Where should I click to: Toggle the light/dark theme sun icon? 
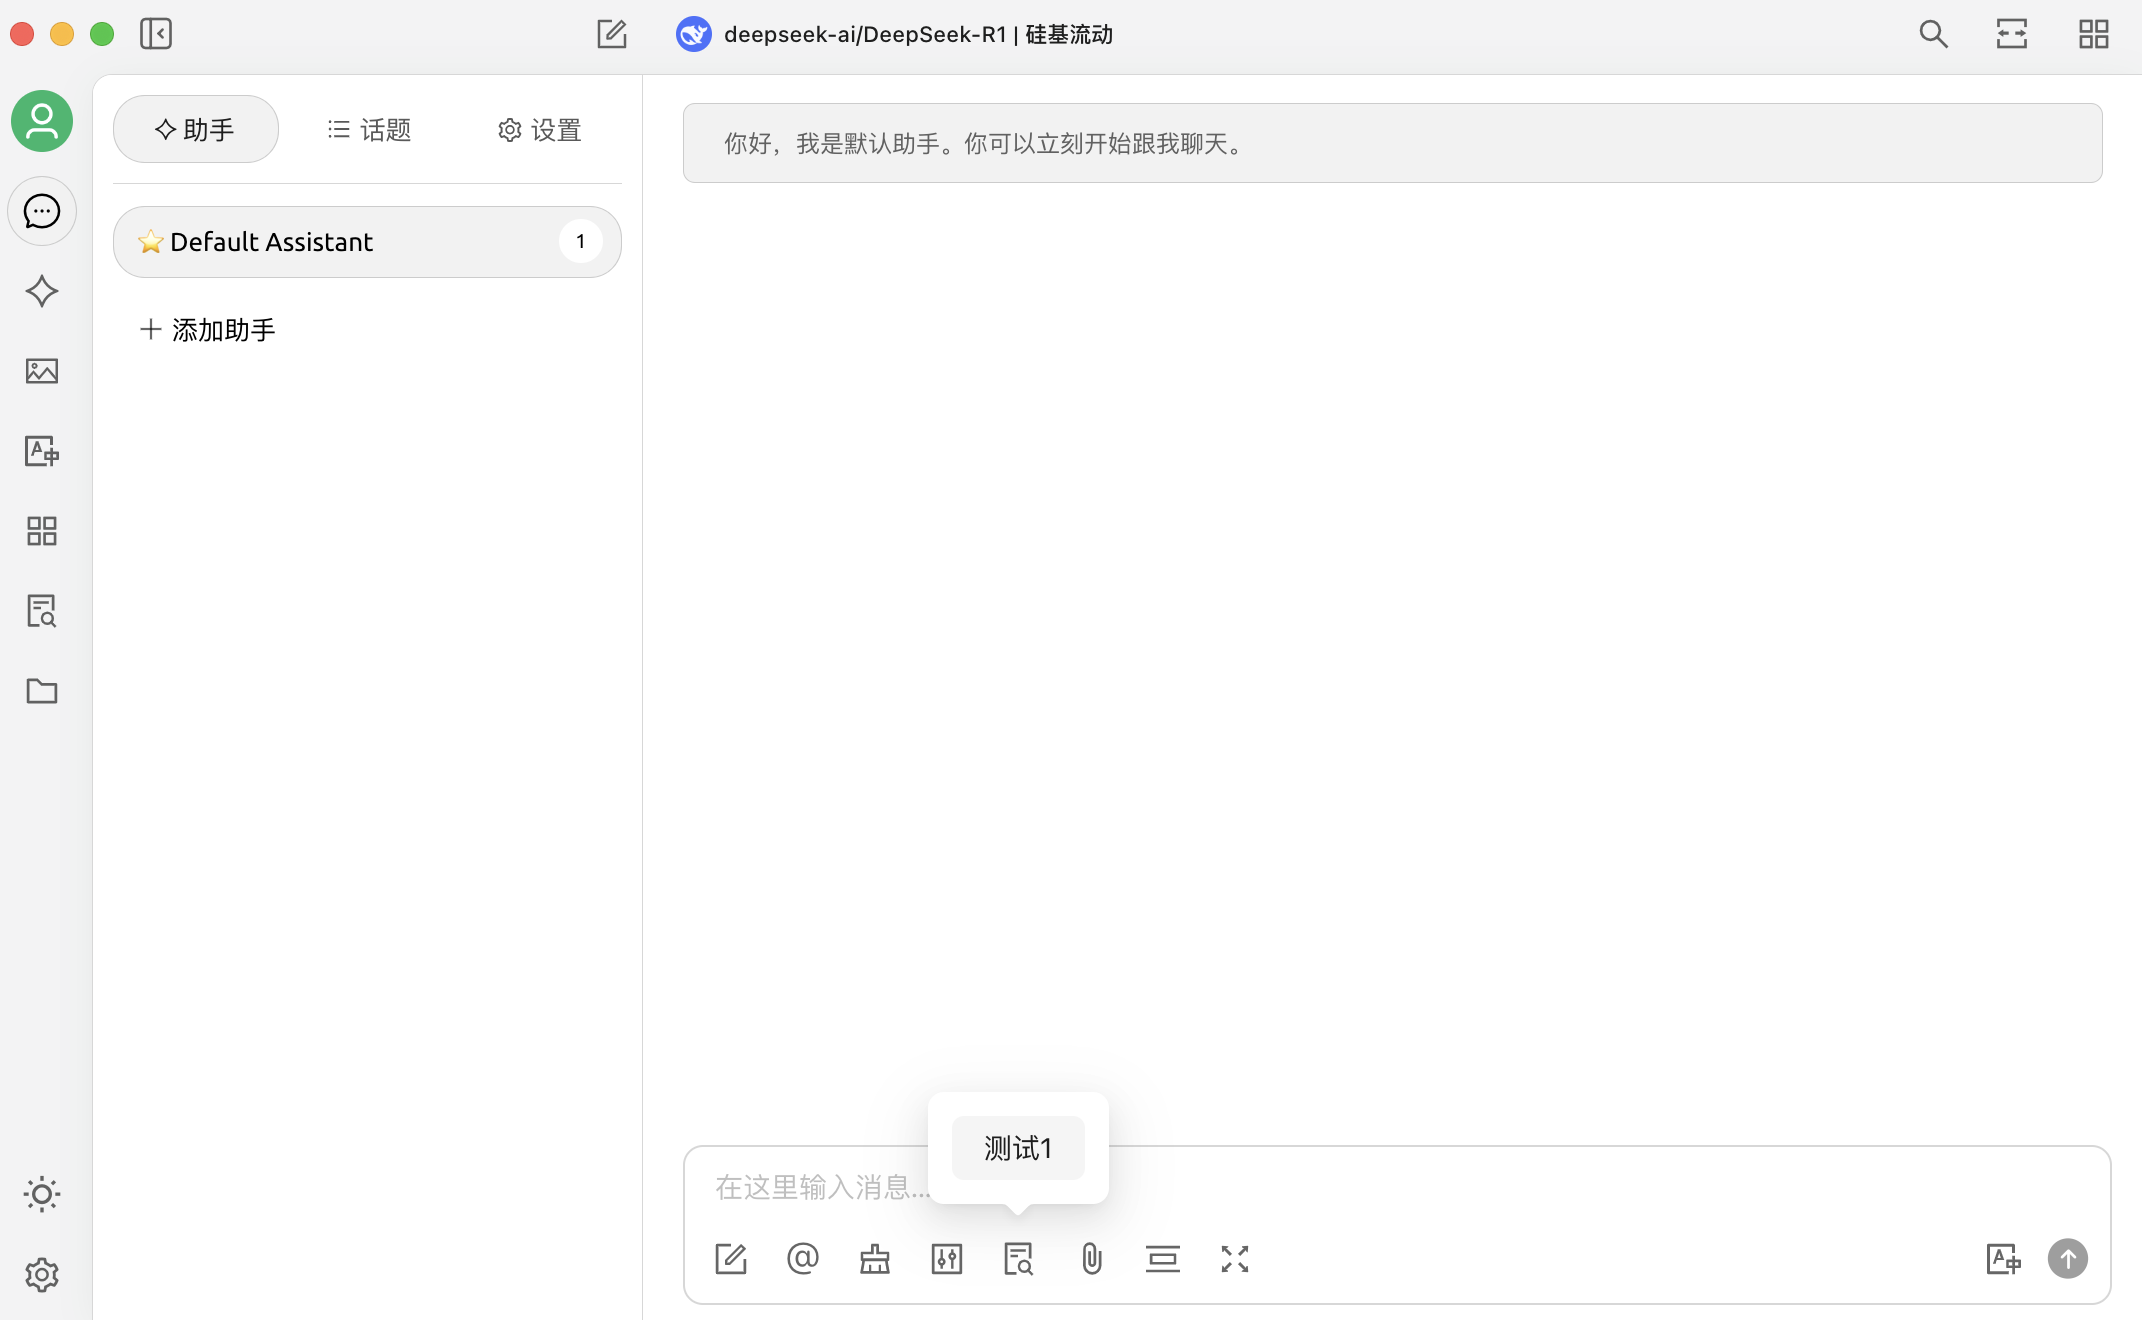(x=41, y=1194)
